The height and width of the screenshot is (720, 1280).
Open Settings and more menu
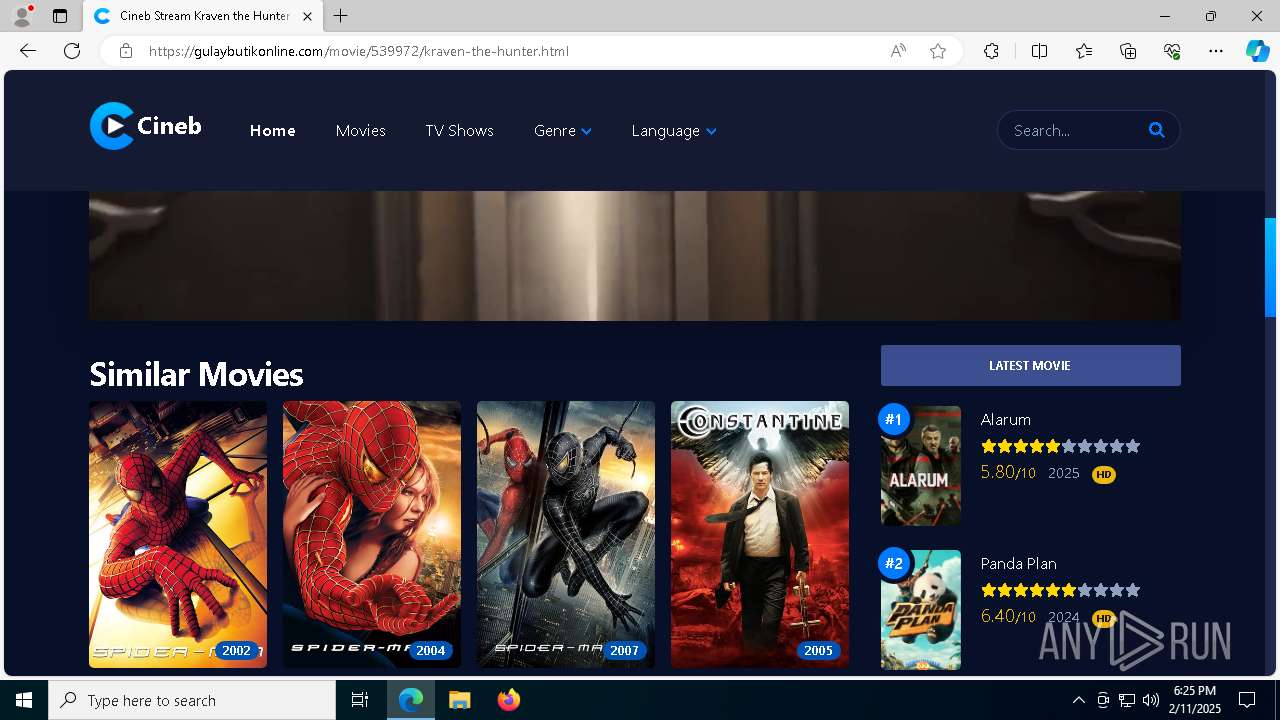(x=1216, y=51)
